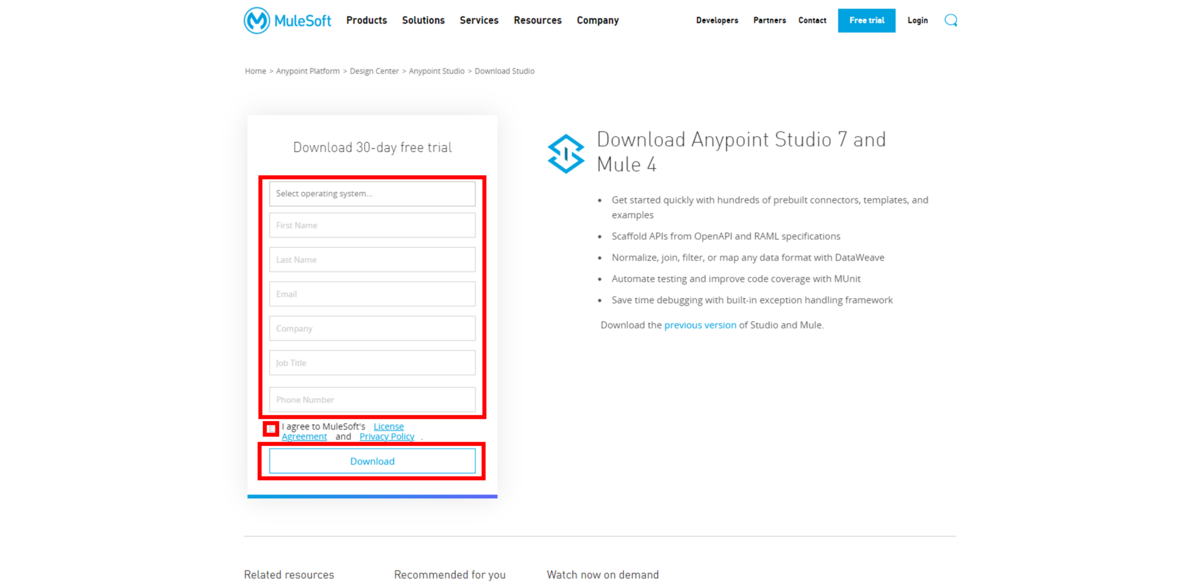This screenshot has width=1200, height=586.
Task: Tick the MuleSoft license agreement checkbox
Action: click(x=270, y=428)
